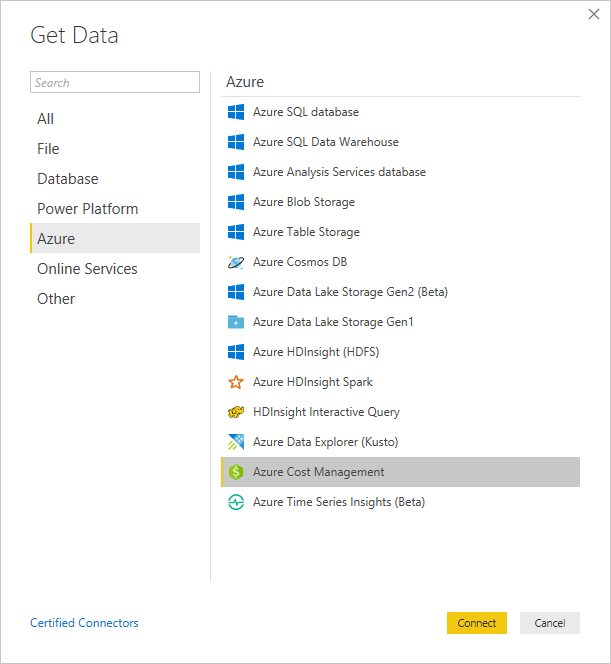The image size is (611, 664).
Task: Select the Other category
Action: pyautogui.click(x=56, y=299)
